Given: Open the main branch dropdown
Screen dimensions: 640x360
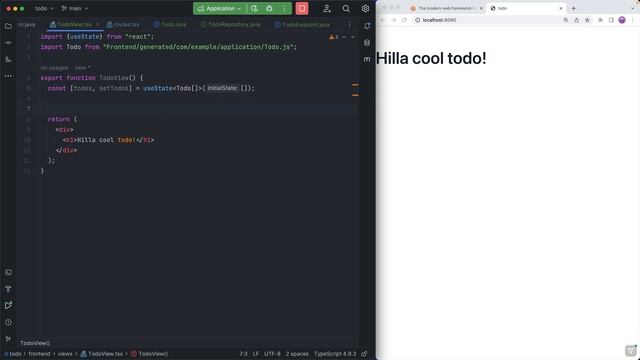Looking at the screenshot, I should coord(74,8).
